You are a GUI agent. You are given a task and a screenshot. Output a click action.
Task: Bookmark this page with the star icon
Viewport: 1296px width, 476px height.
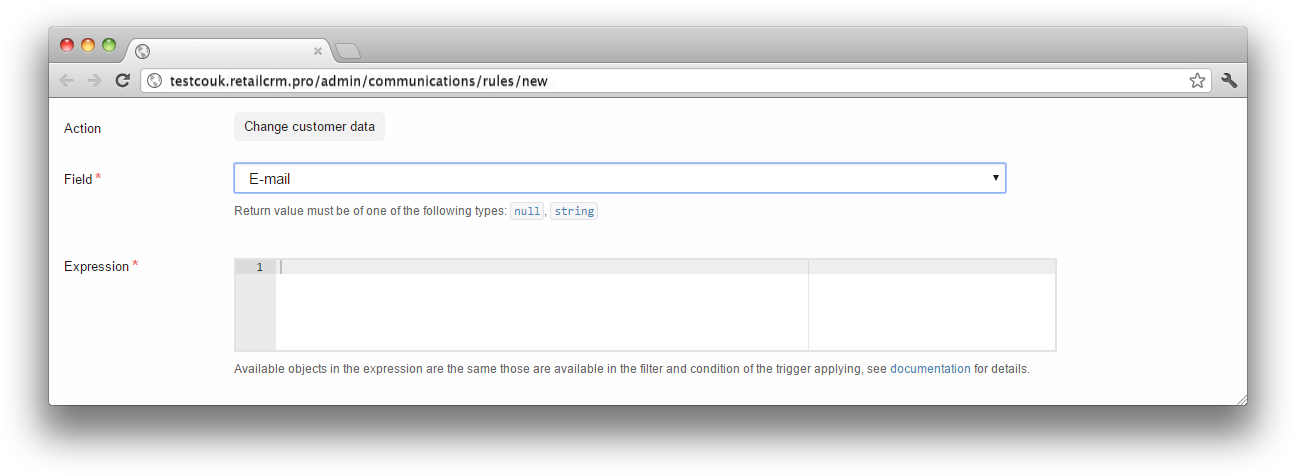coord(1197,81)
